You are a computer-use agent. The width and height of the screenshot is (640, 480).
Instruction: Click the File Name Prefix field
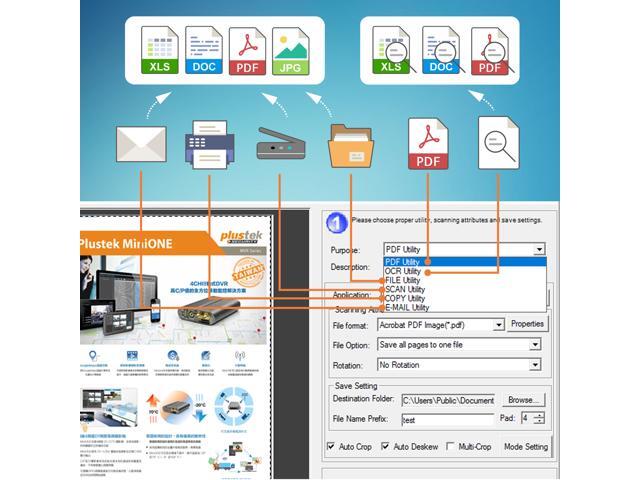click(x=446, y=419)
